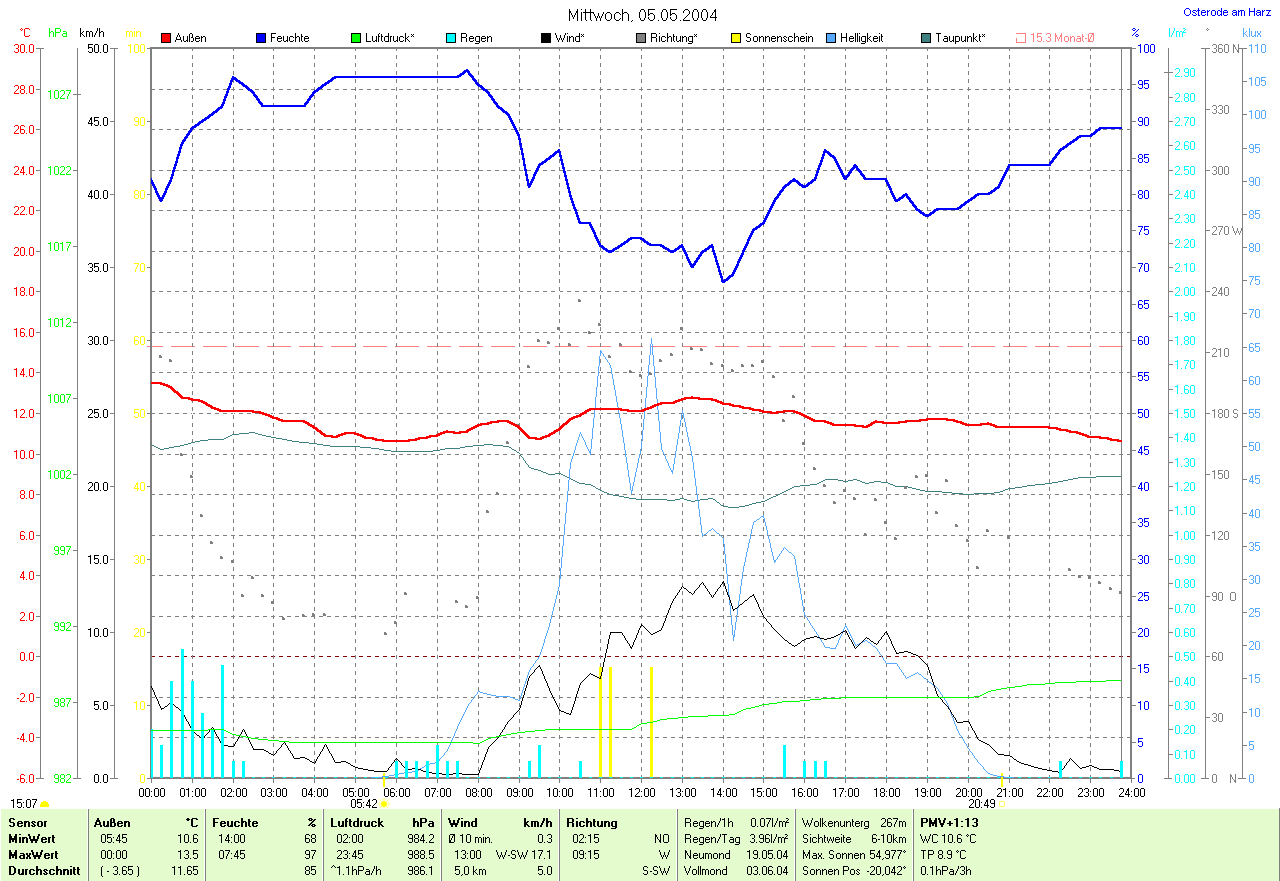Click the blue Feuchte legend square
Screen dimensions: 1280x881
click(x=261, y=38)
